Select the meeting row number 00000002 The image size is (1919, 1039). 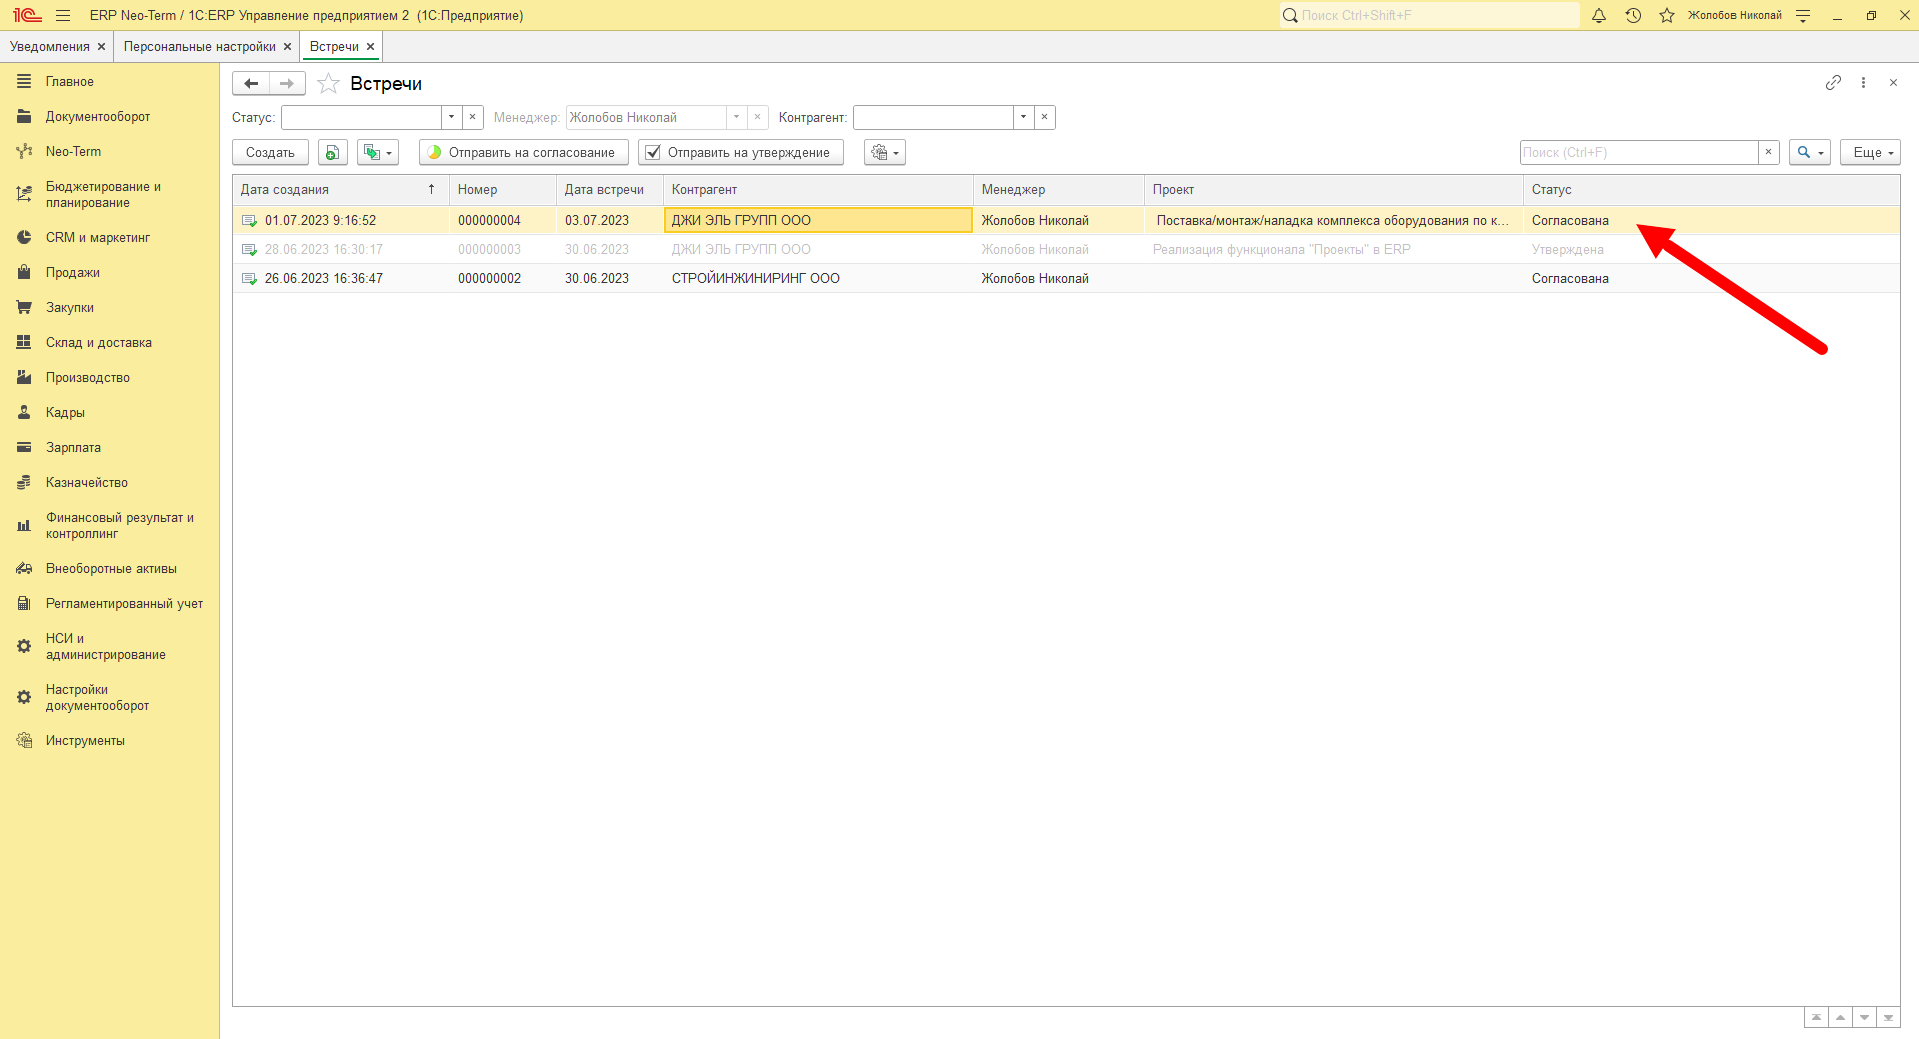click(1066, 278)
